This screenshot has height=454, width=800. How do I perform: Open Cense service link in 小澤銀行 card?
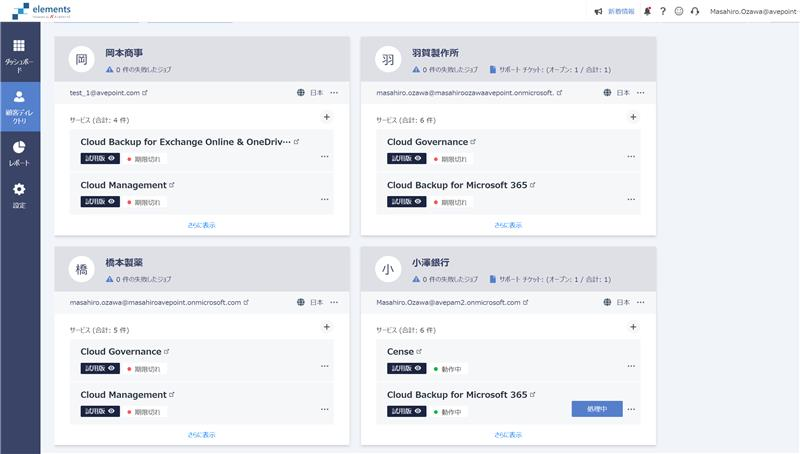pyautogui.click(x=404, y=351)
